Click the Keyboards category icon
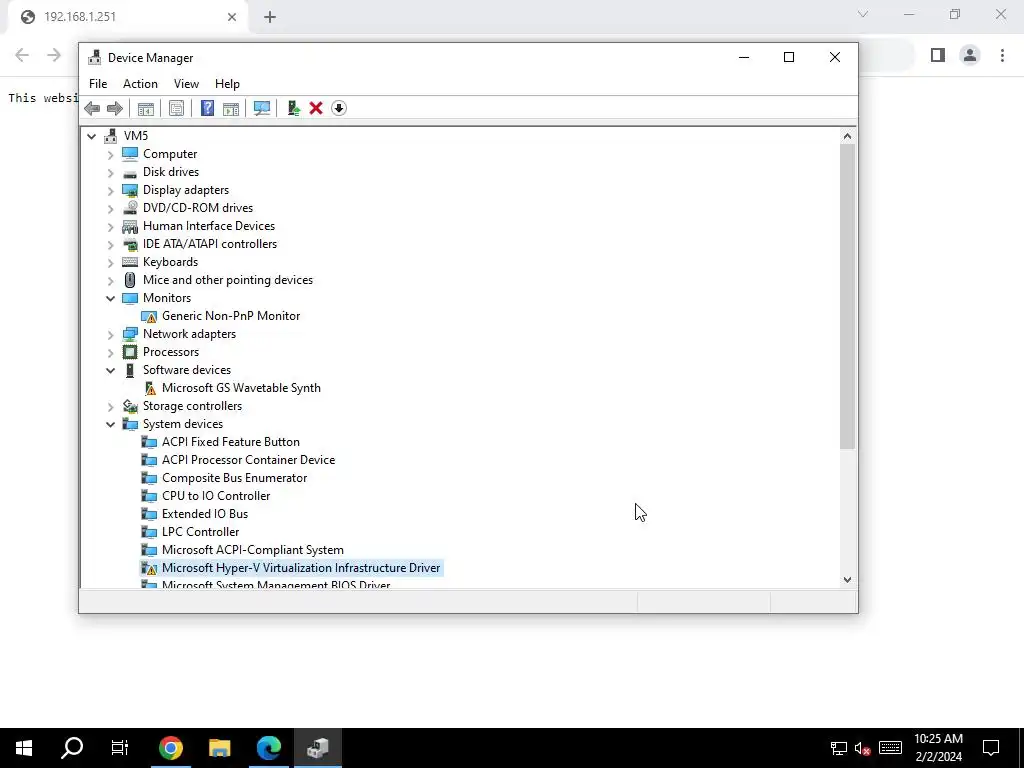The width and height of the screenshot is (1024, 768). [x=130, y=262]
